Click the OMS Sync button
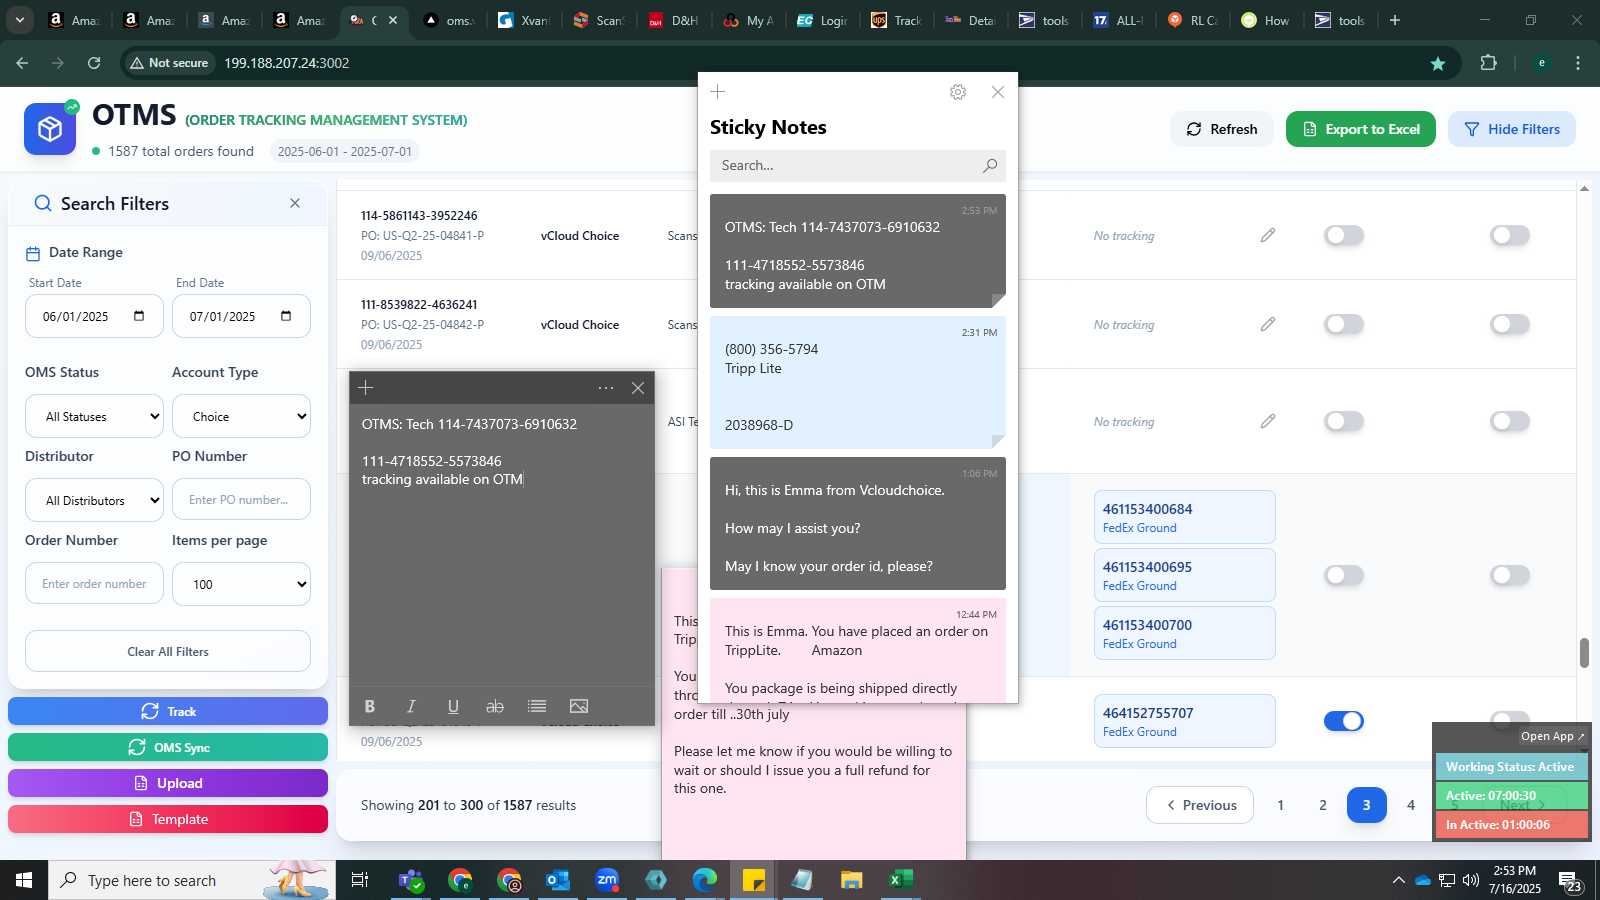This screenshot has height=900, width=1600. click(x=168, y=747)
